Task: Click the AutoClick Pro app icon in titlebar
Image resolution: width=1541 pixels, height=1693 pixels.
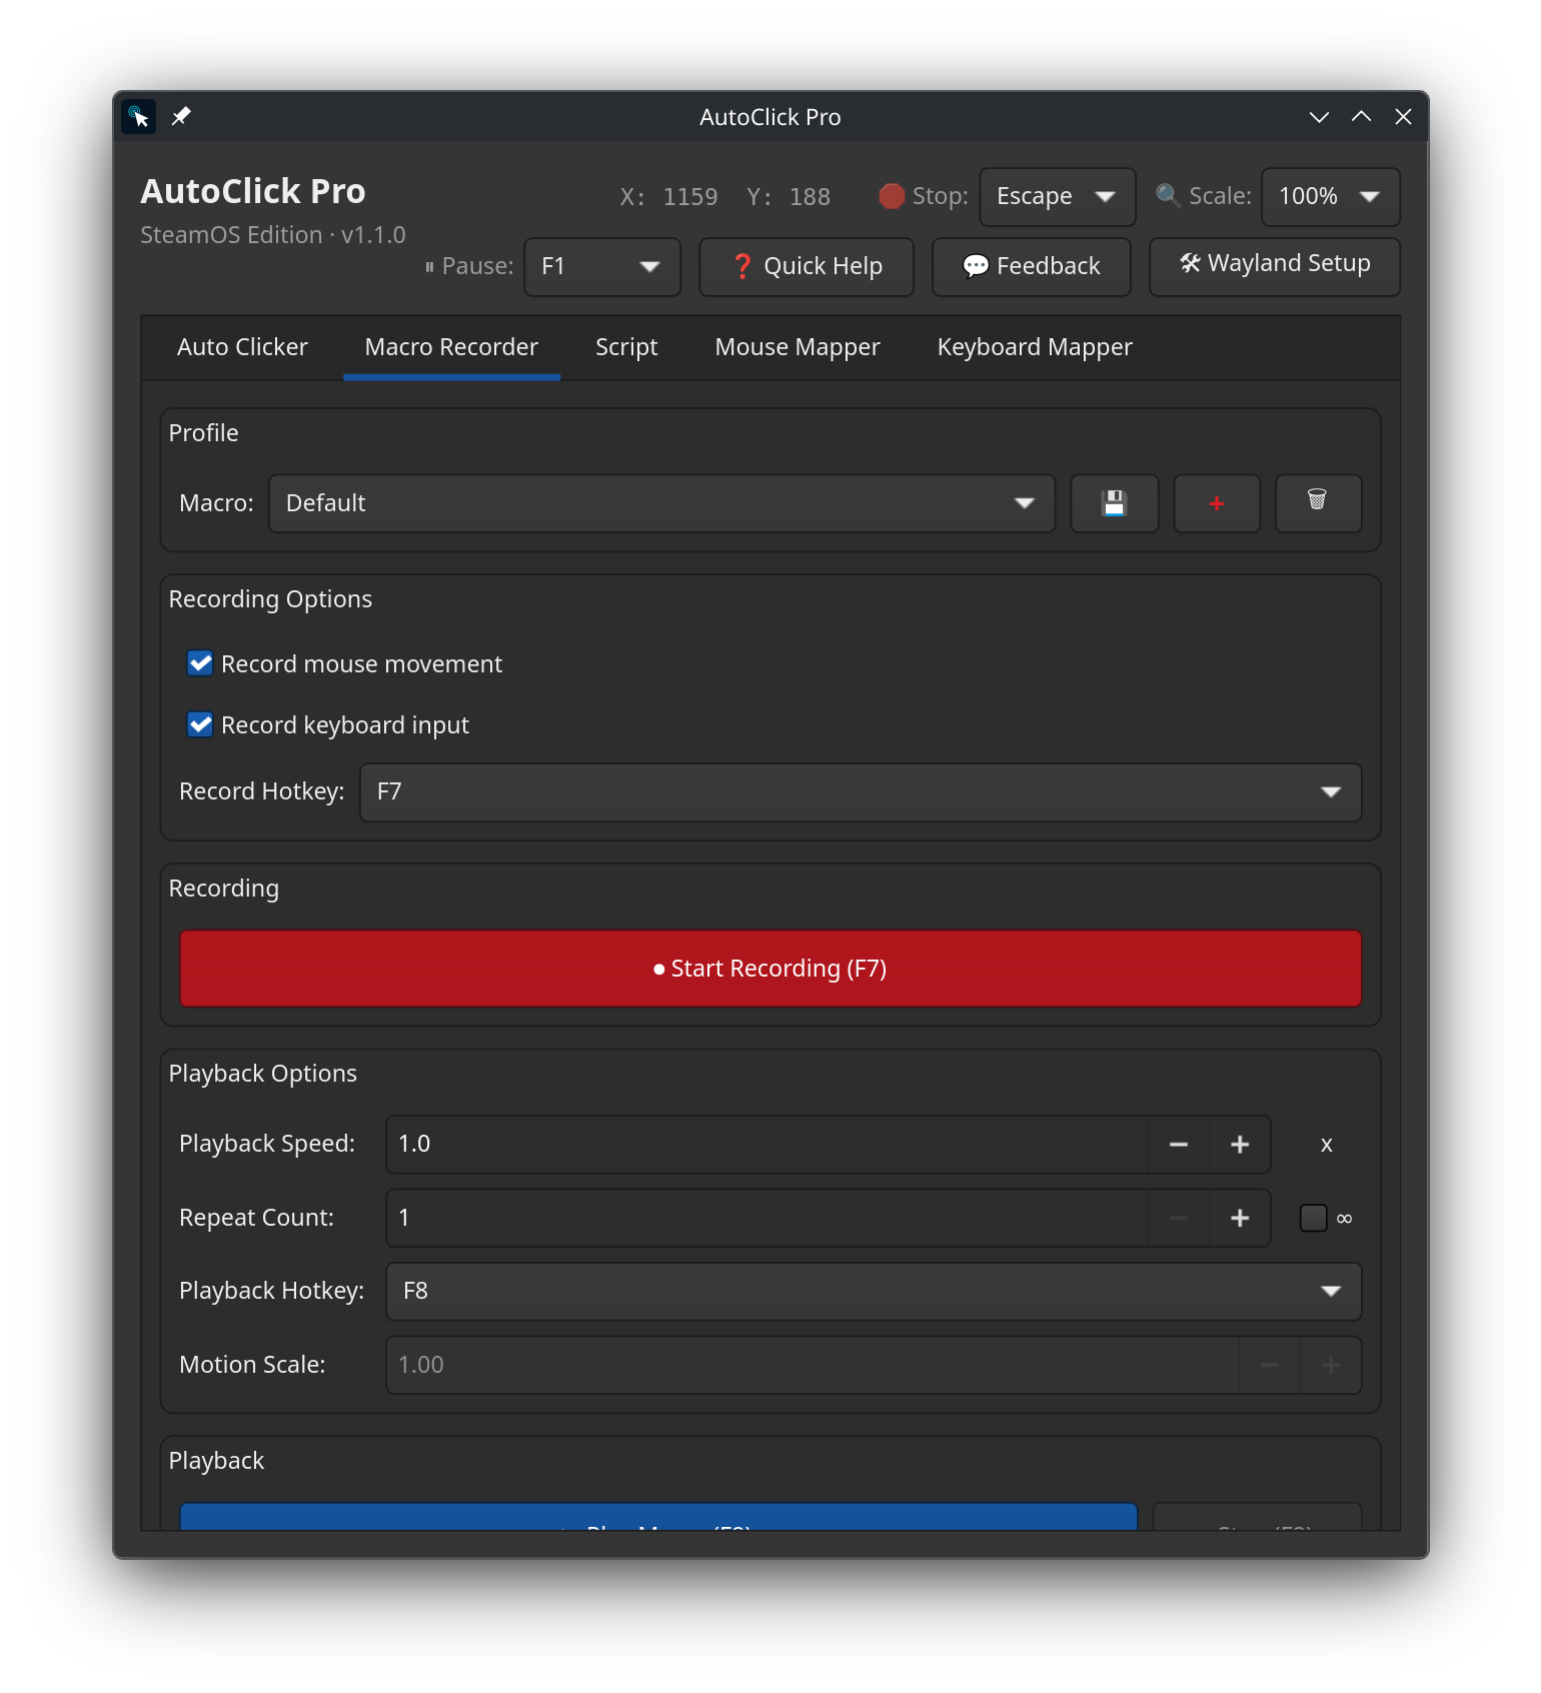Action: pos(138,117)
